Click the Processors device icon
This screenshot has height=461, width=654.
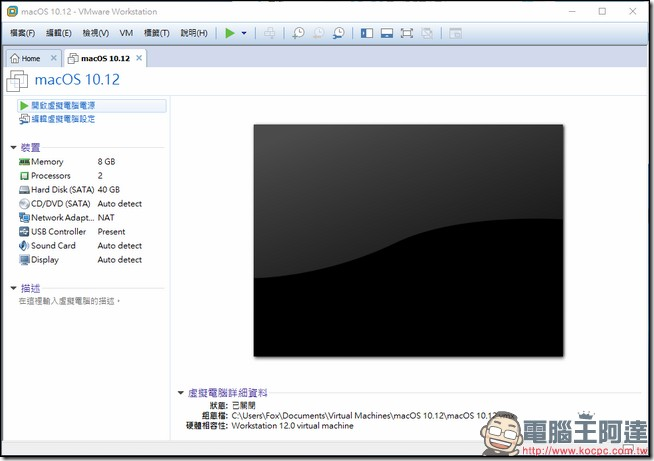pos(24,176)
